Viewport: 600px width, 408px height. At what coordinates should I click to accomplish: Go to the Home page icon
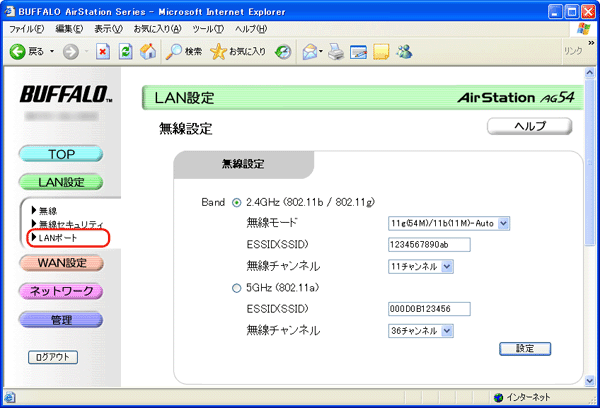tap(148, 51)
